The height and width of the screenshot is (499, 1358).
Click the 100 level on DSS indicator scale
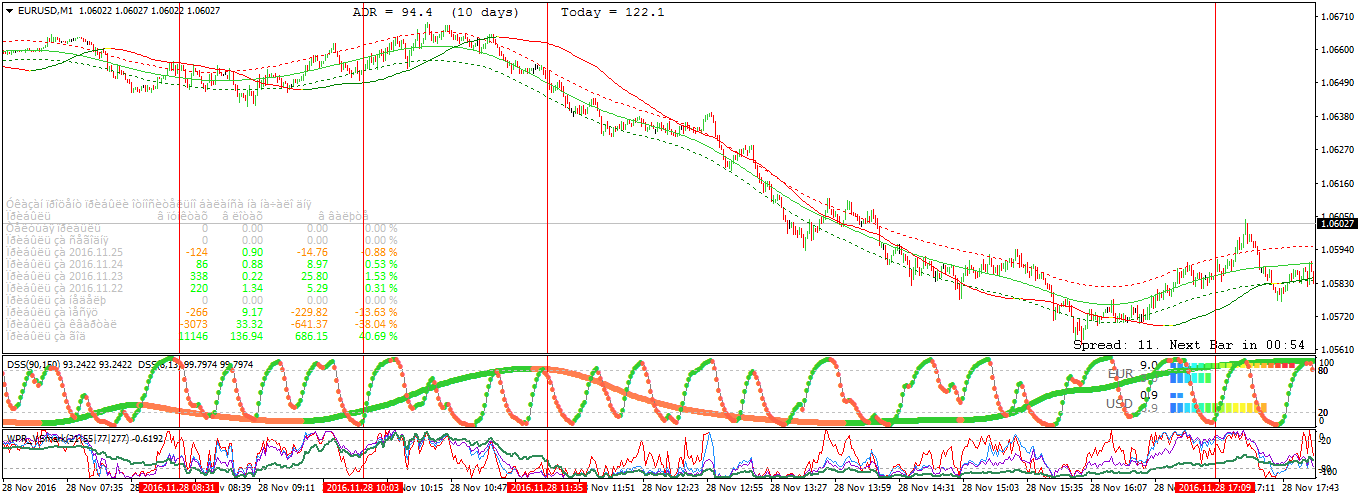pyautogui.click(x=1327, y=361)
